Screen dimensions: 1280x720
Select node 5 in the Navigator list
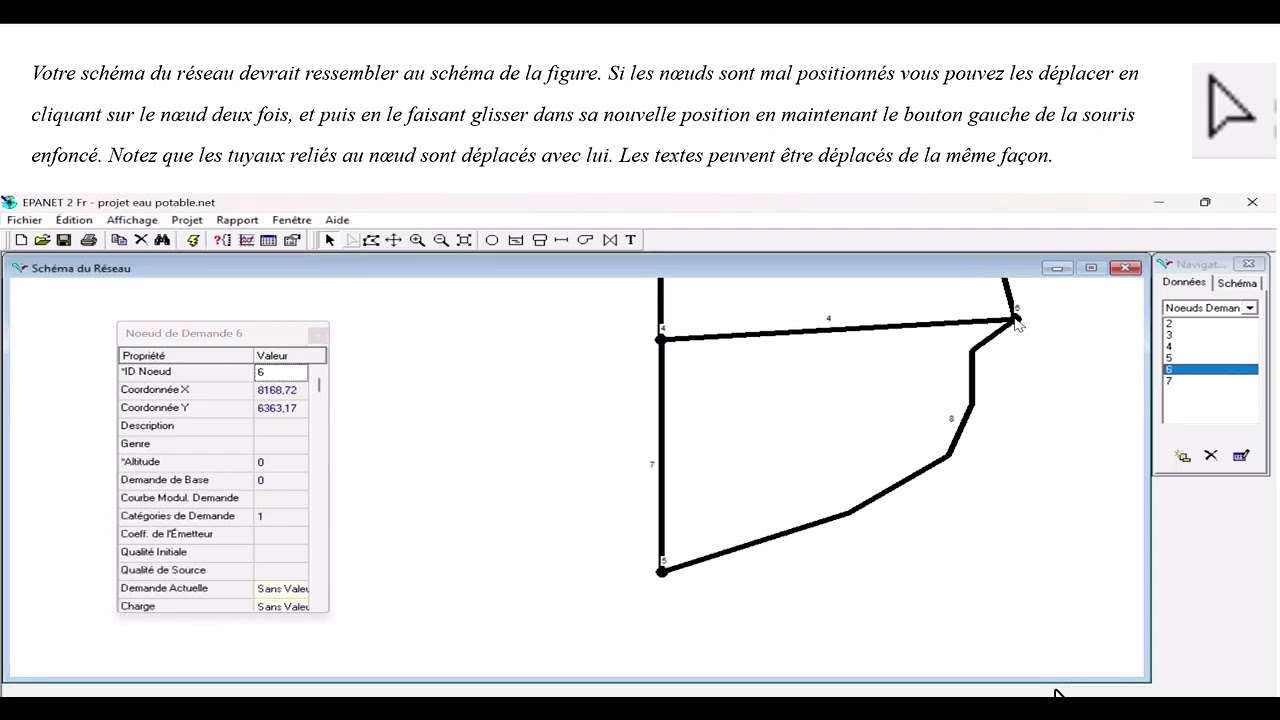click(1210, 358)
